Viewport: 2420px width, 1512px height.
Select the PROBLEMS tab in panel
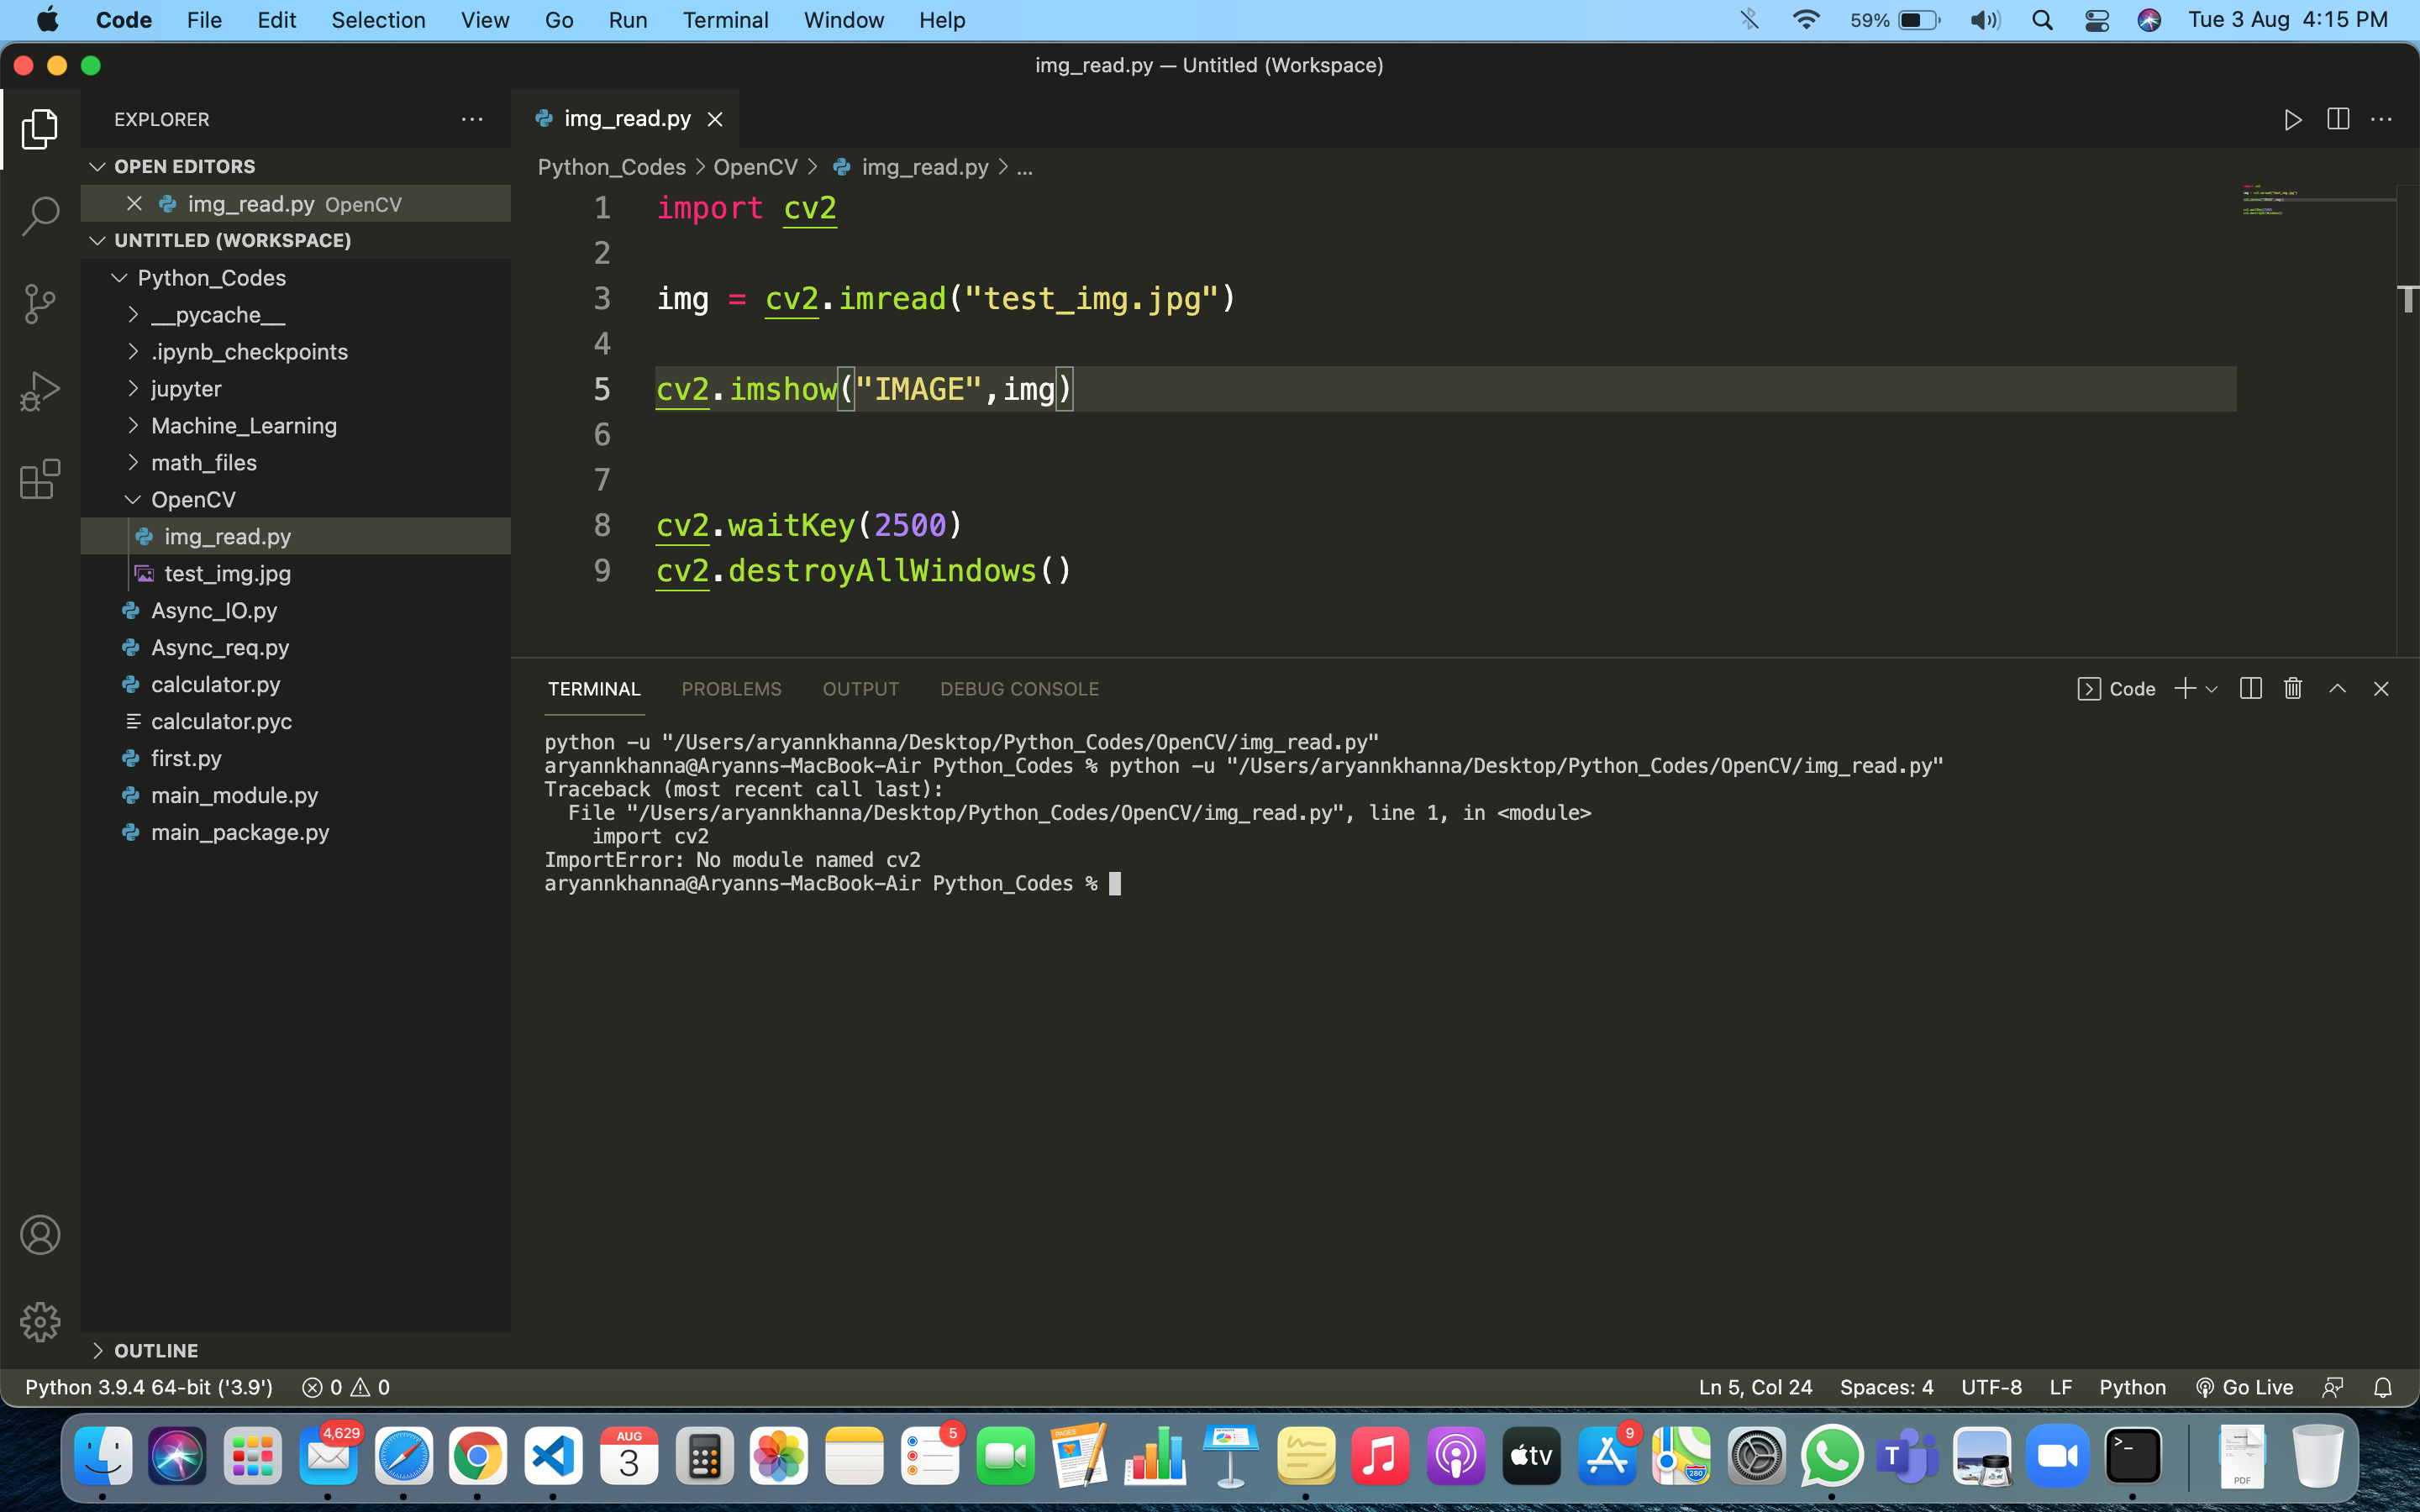732,688
